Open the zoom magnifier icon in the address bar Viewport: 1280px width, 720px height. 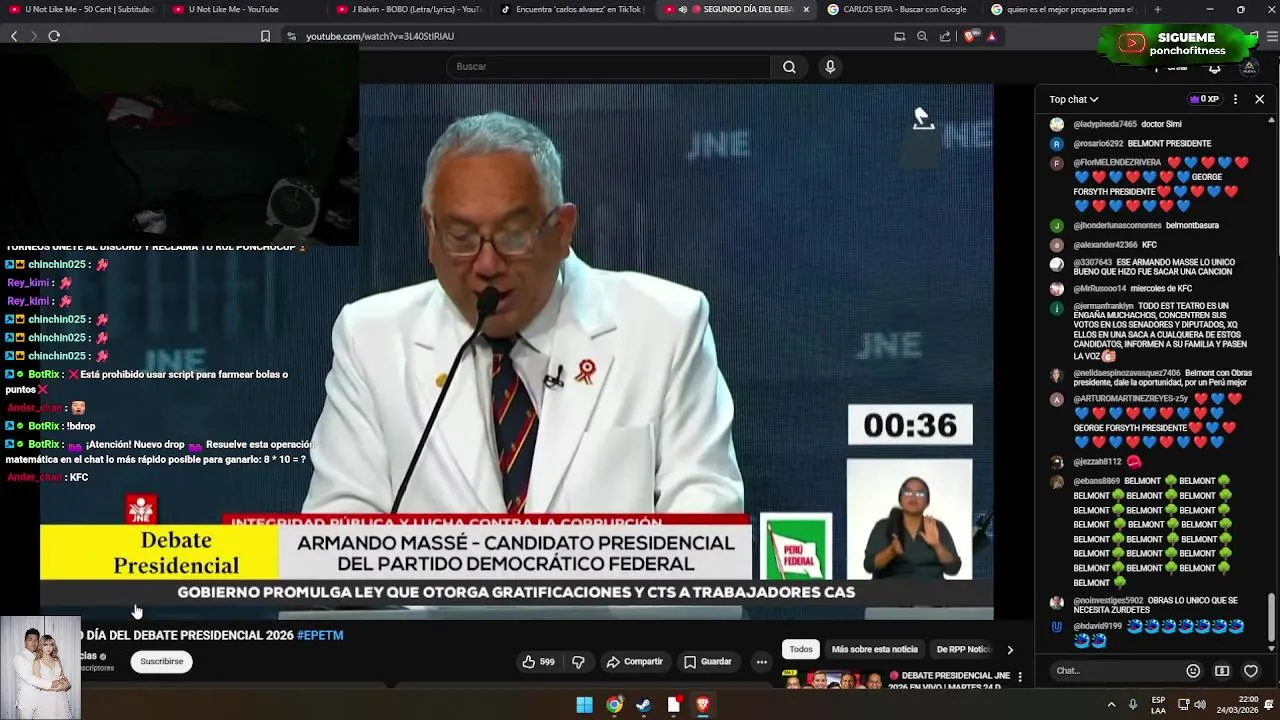(x=922, y=36)
